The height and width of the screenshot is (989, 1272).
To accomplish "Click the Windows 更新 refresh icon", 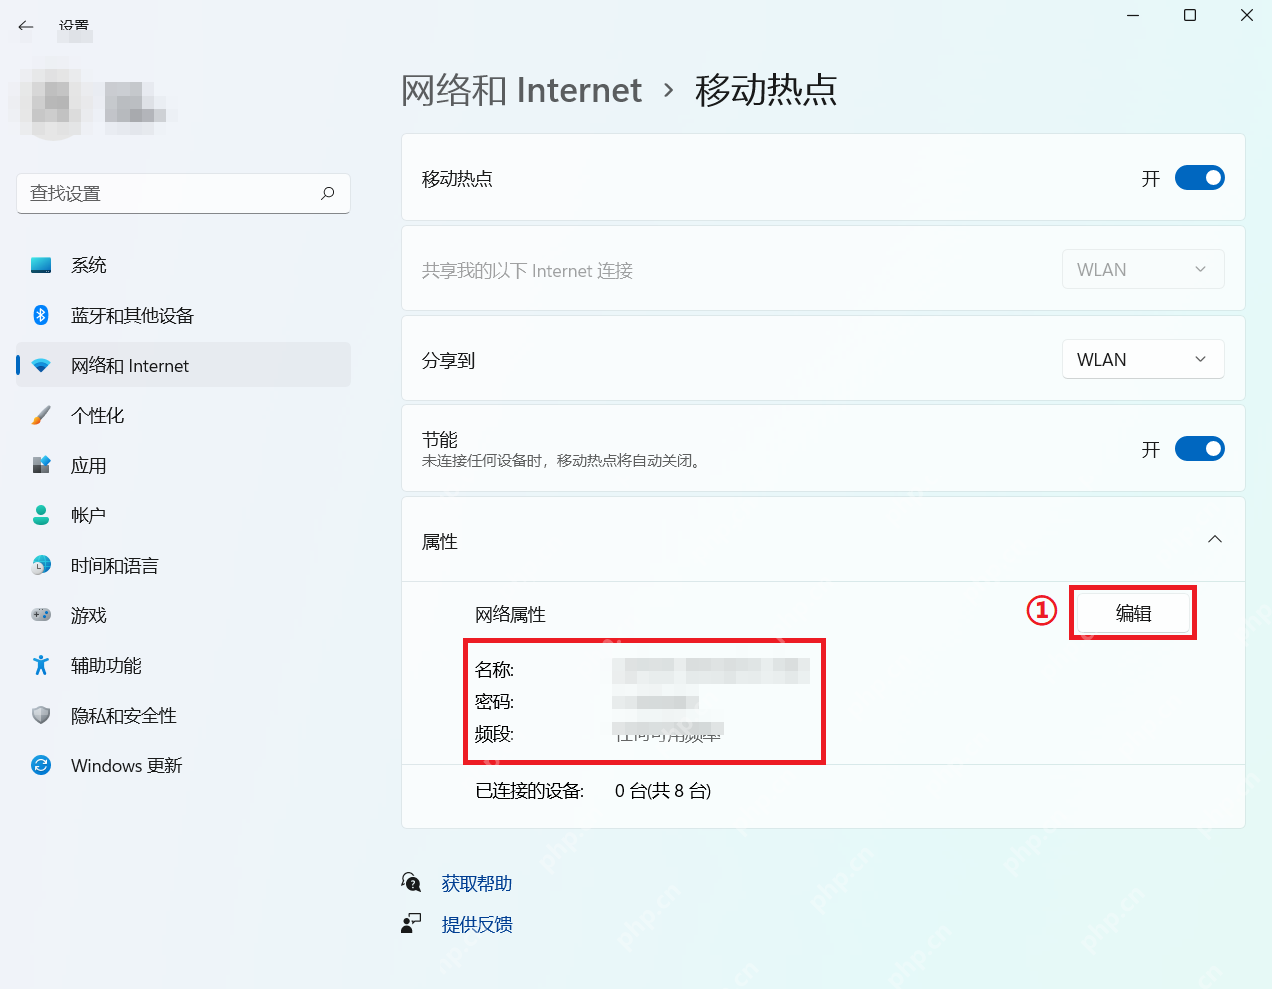I will [x=41, y=765].
